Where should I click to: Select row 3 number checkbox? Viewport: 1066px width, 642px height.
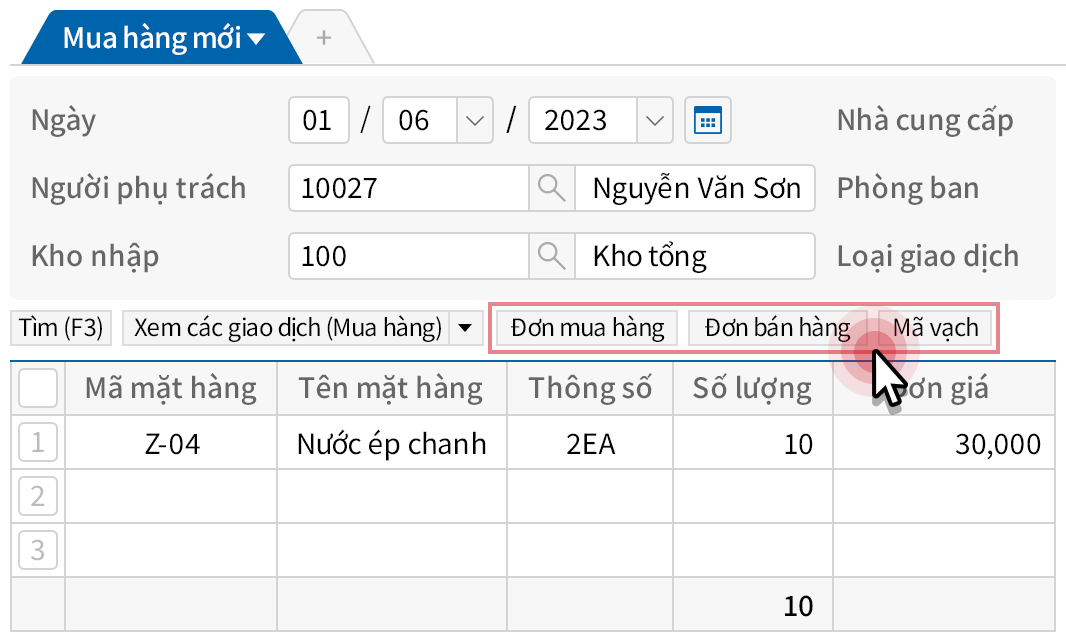coord(38,550)
